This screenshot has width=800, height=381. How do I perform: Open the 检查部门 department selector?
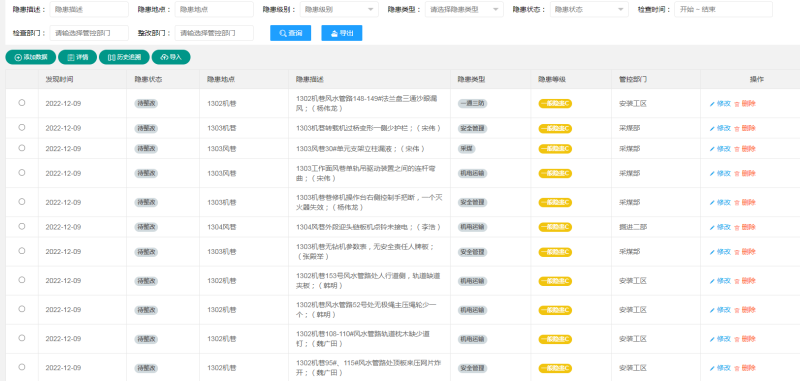click(x=89, y=33)
